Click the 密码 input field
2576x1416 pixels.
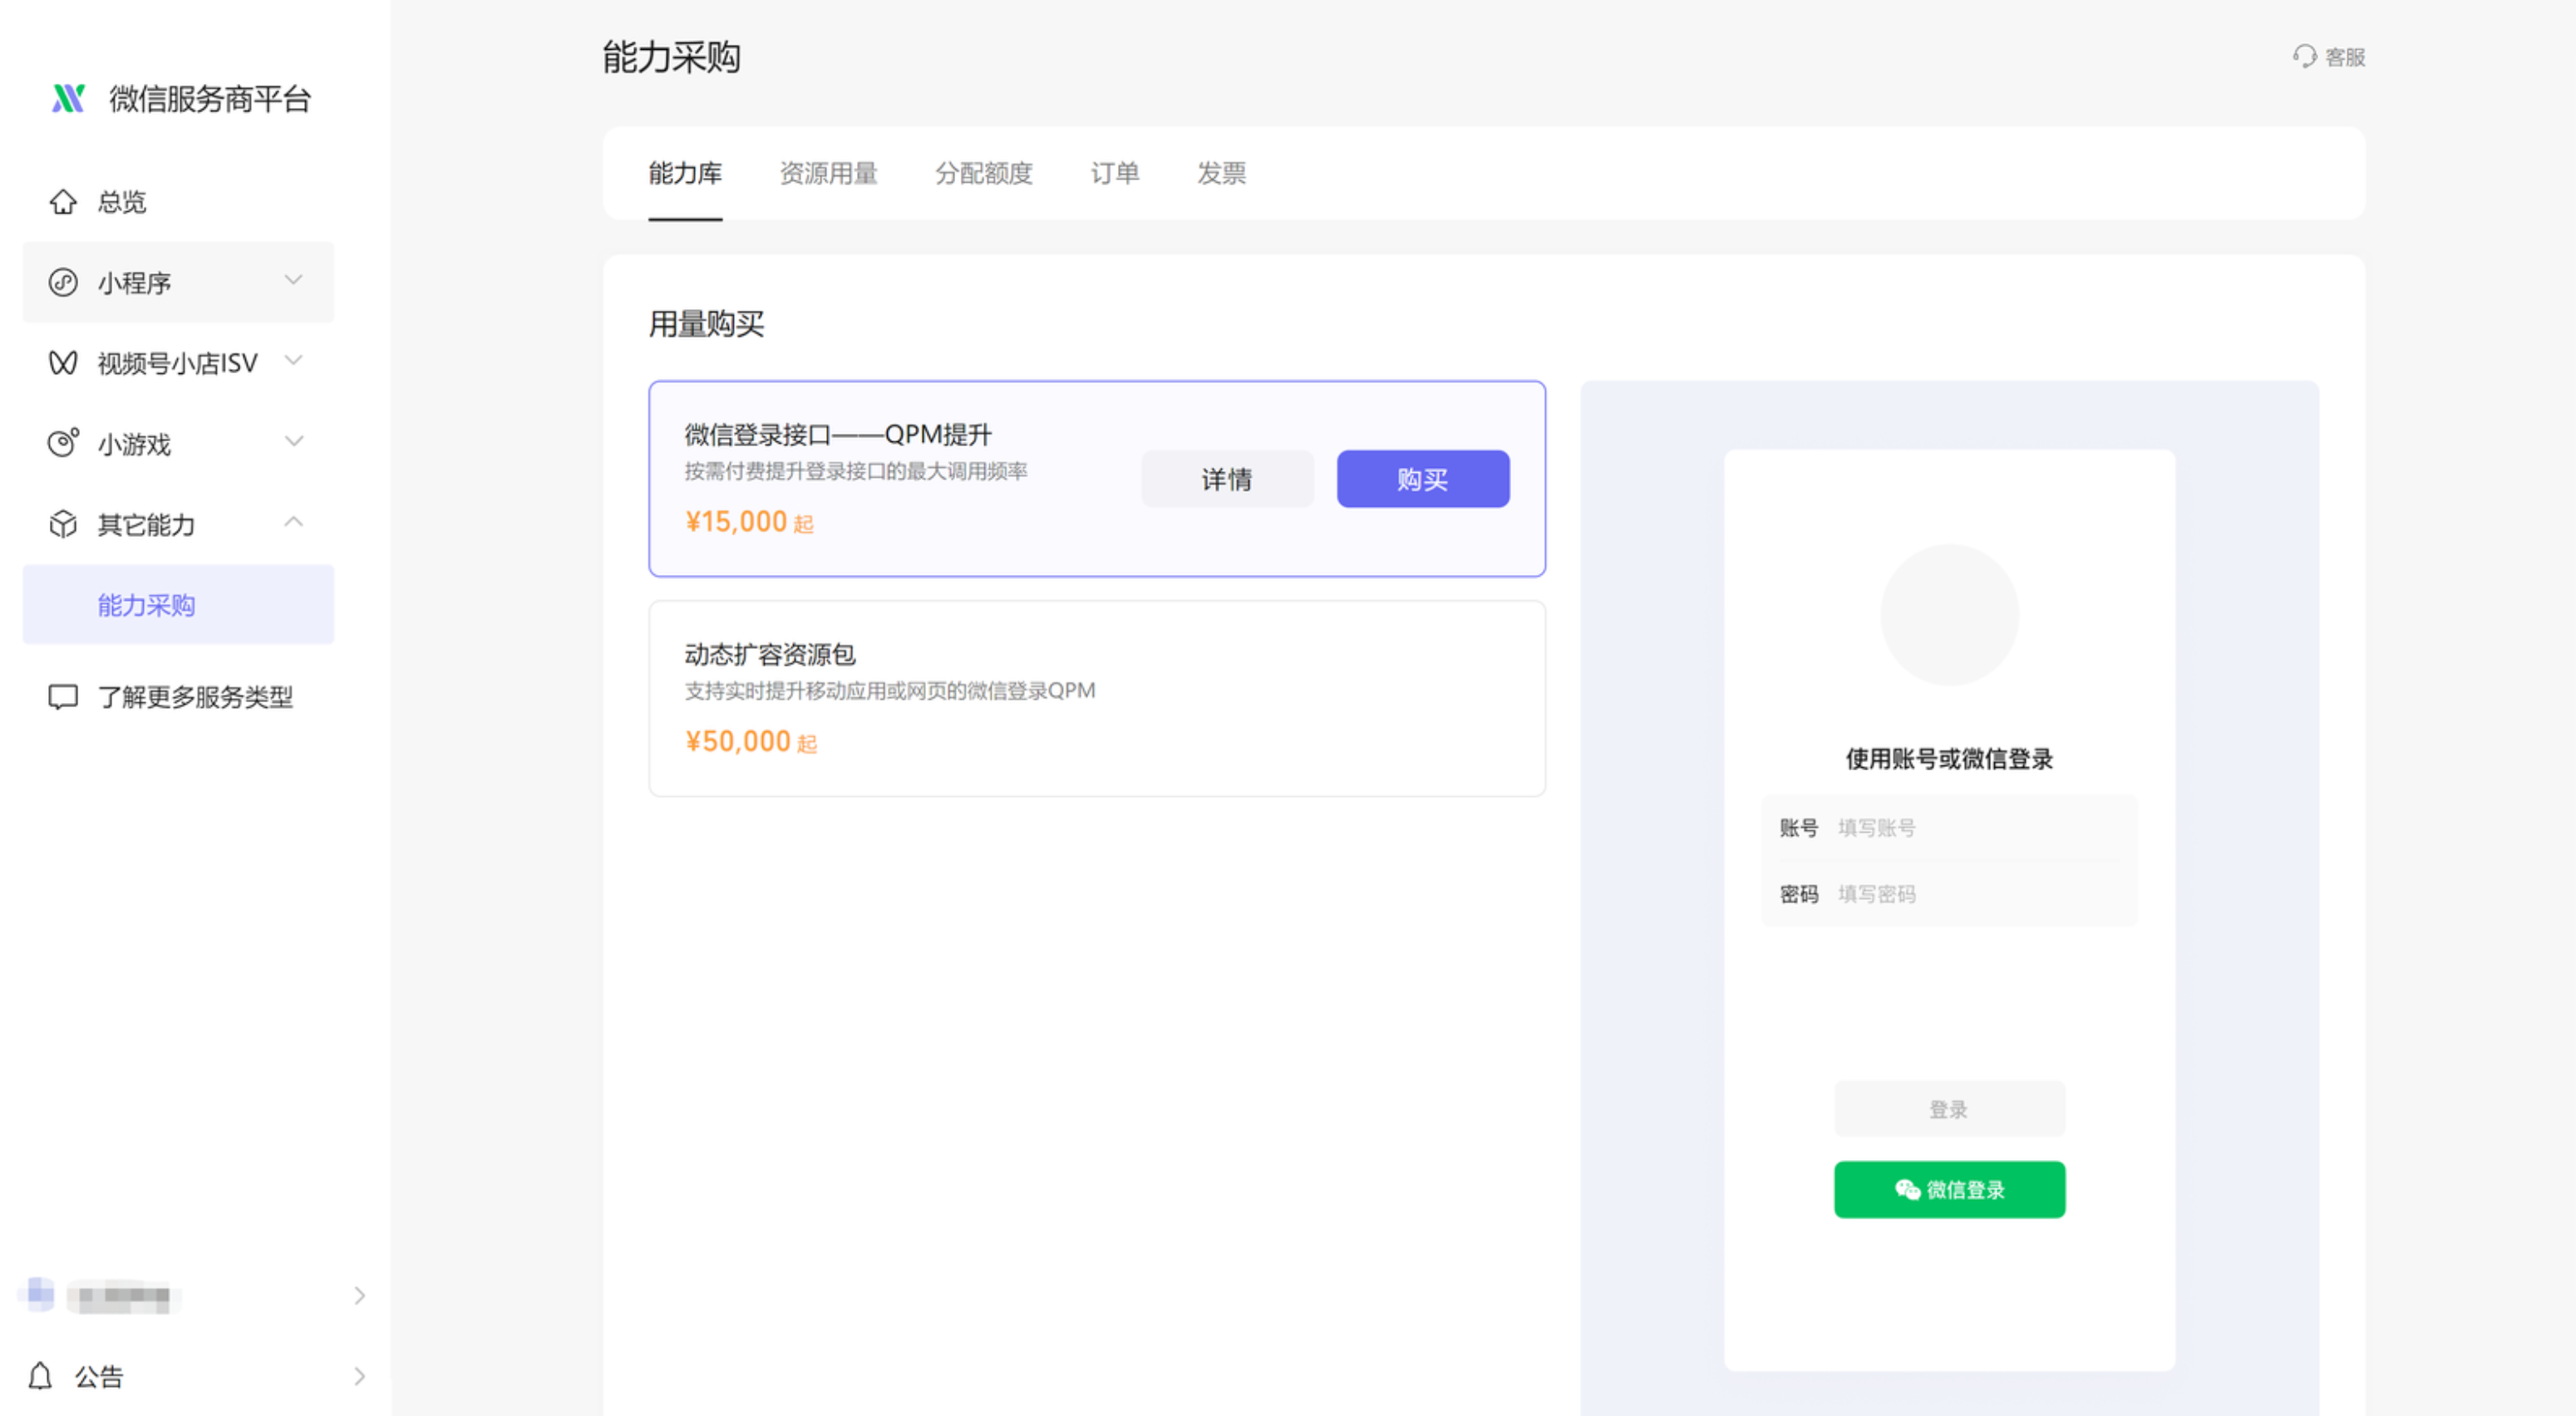[x=1949, y=894]
